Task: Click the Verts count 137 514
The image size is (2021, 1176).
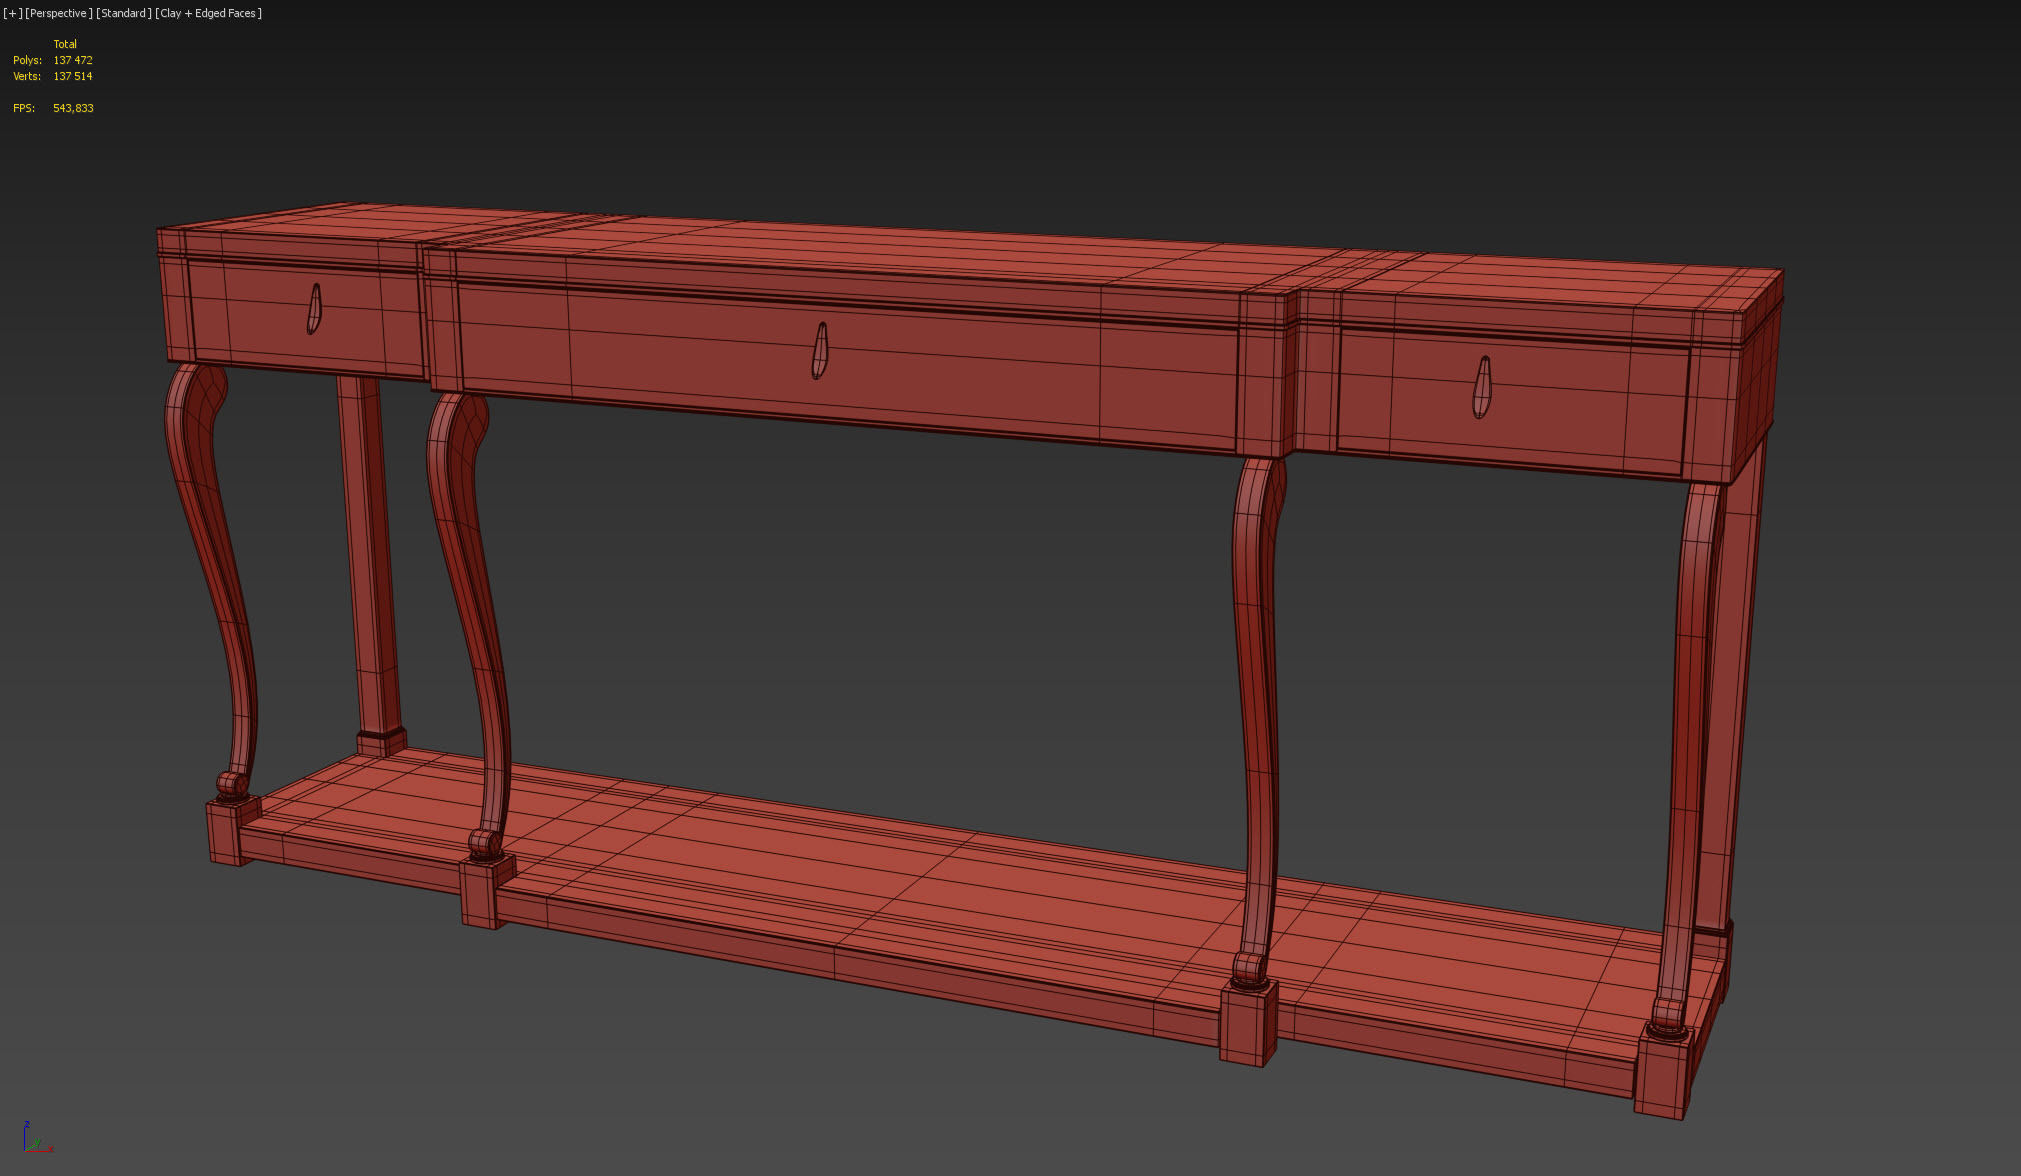Action: click(73, 76)
